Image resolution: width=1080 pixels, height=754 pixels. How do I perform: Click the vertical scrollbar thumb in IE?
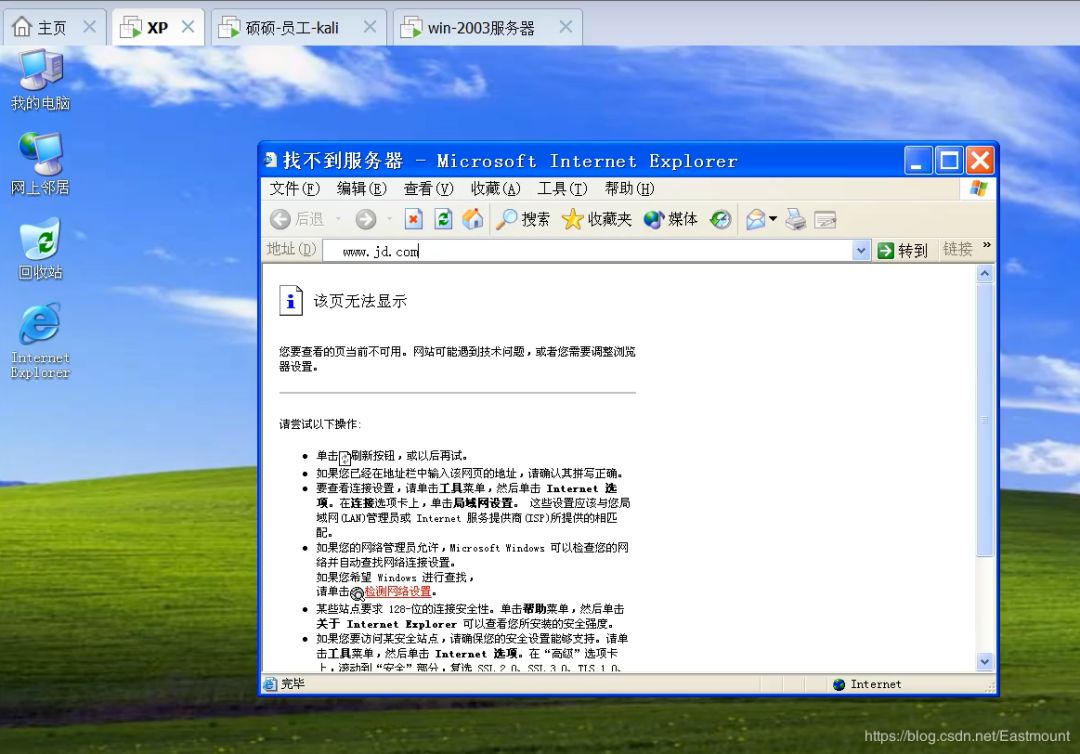[x=984, y=419]
